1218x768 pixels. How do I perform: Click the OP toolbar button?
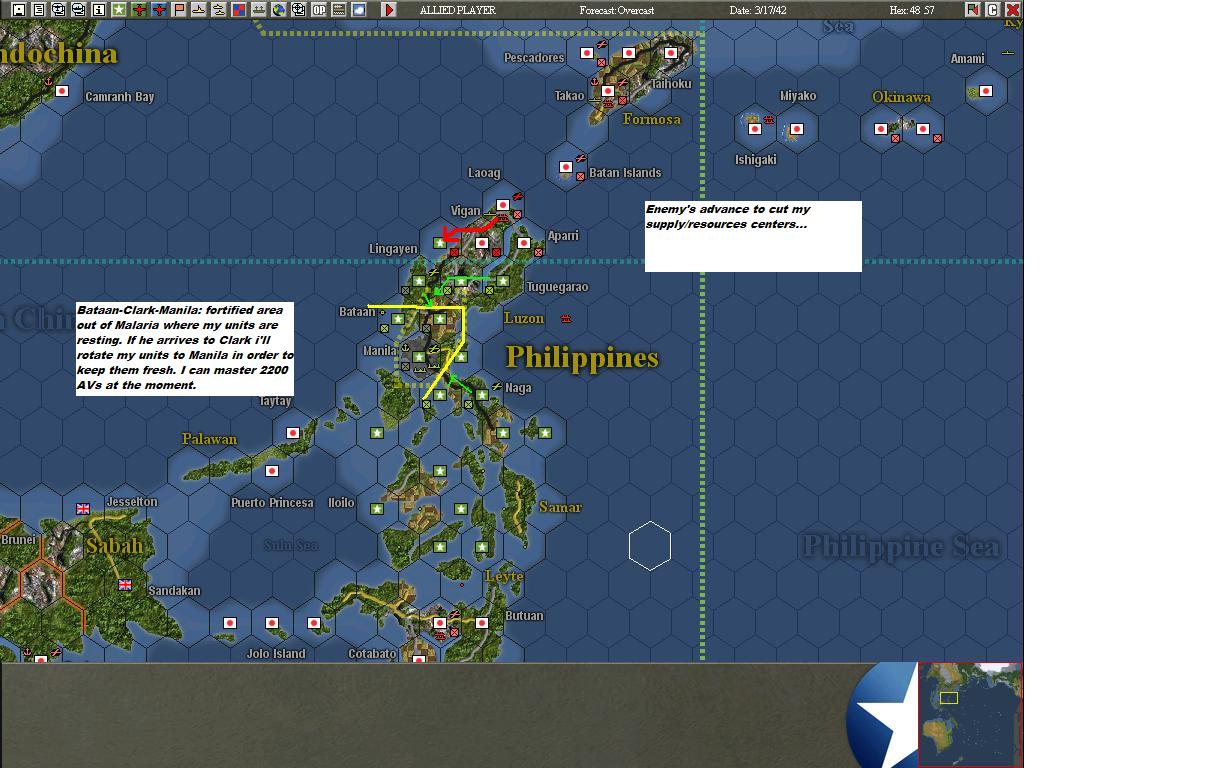tap(319, 9)
